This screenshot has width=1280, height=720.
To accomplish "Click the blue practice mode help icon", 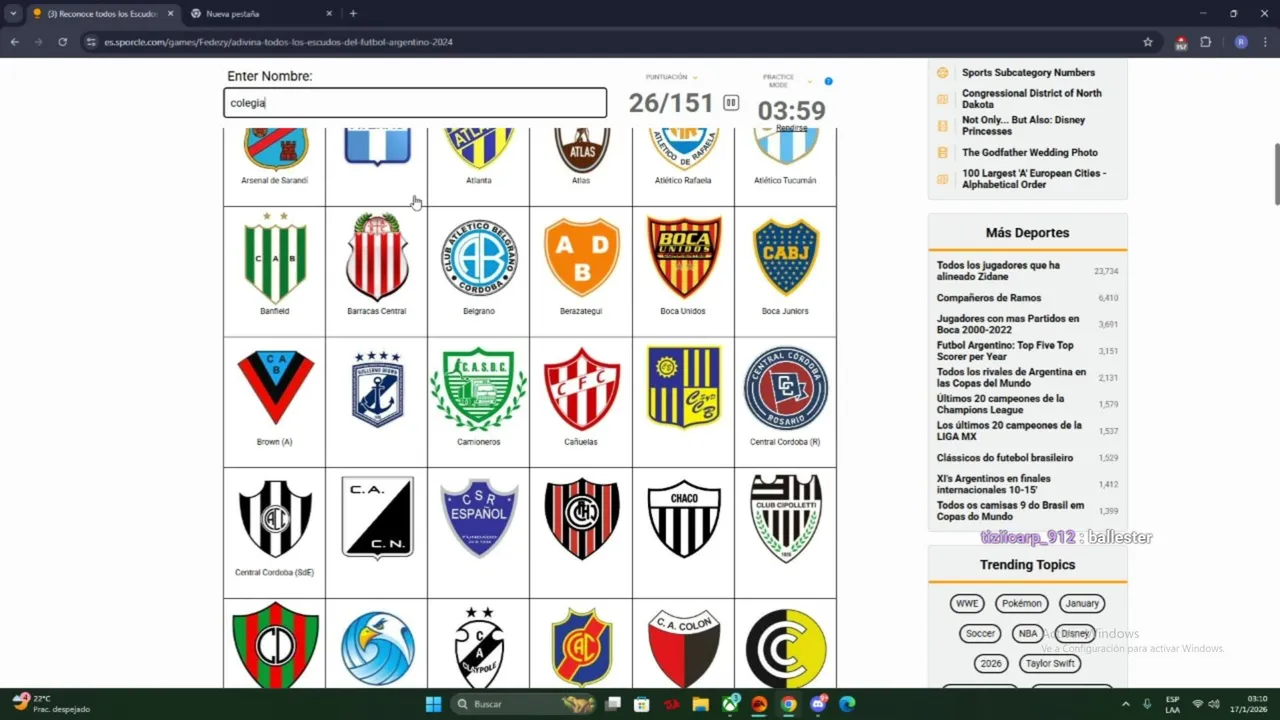I will tap(828, 81).
